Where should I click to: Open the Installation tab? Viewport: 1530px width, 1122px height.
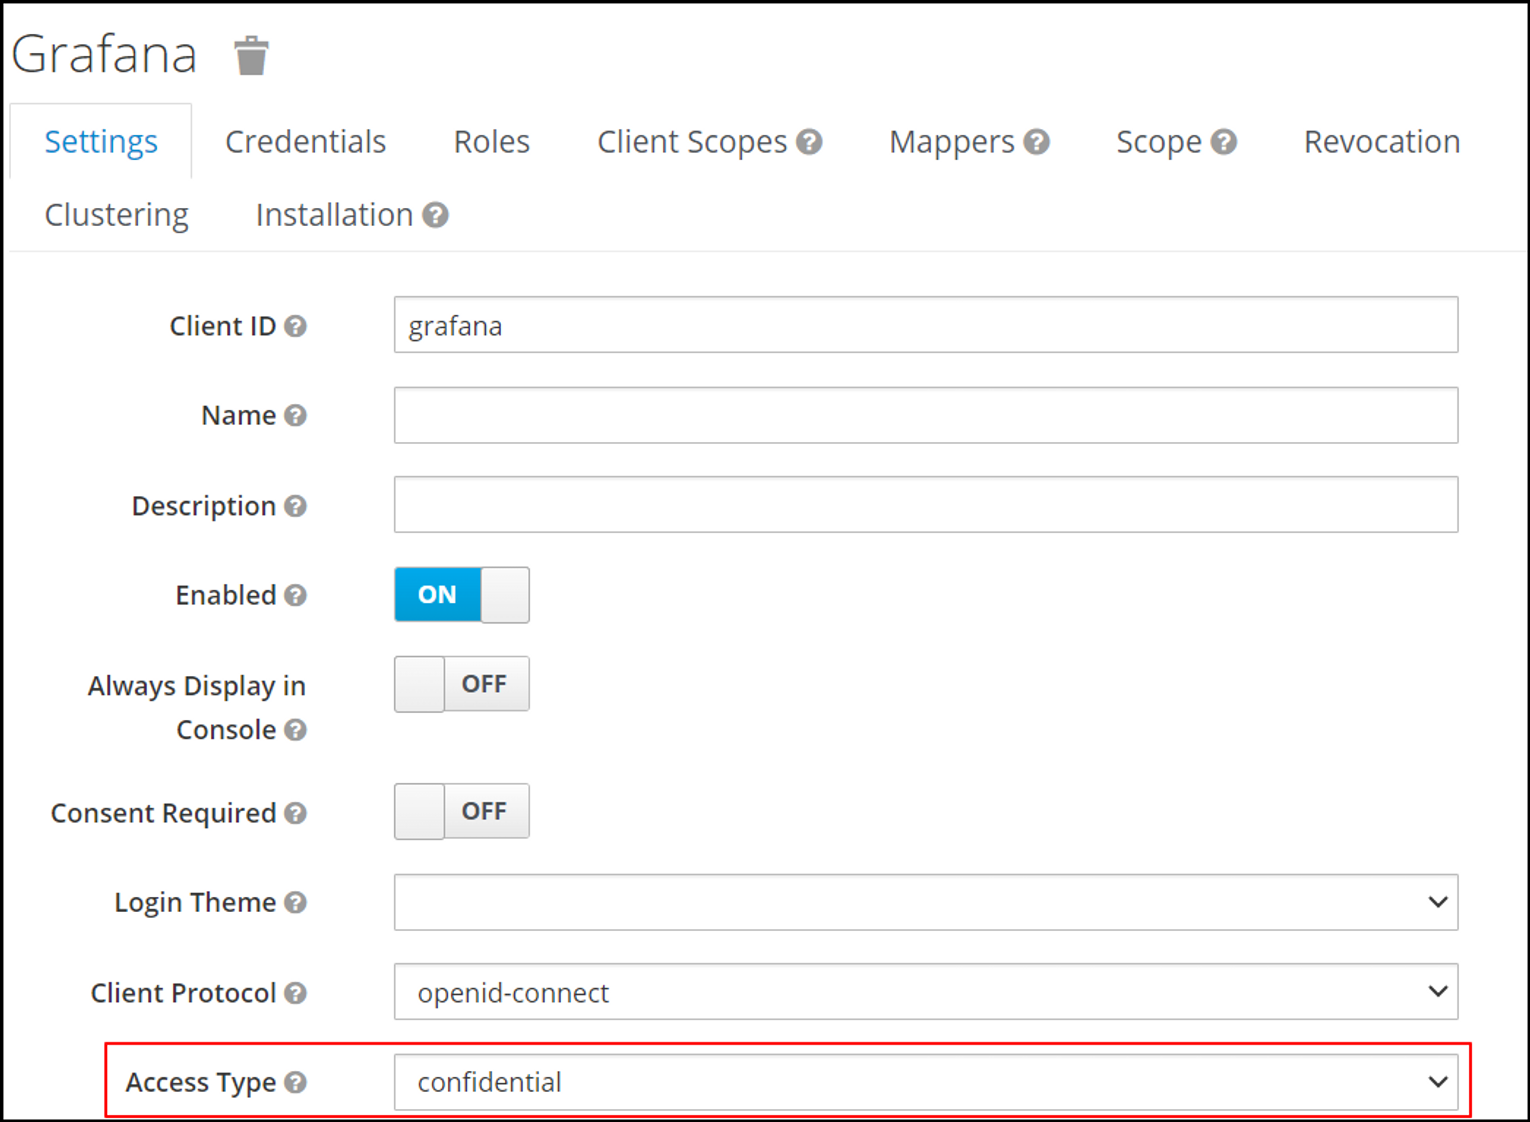pos(334,215)
